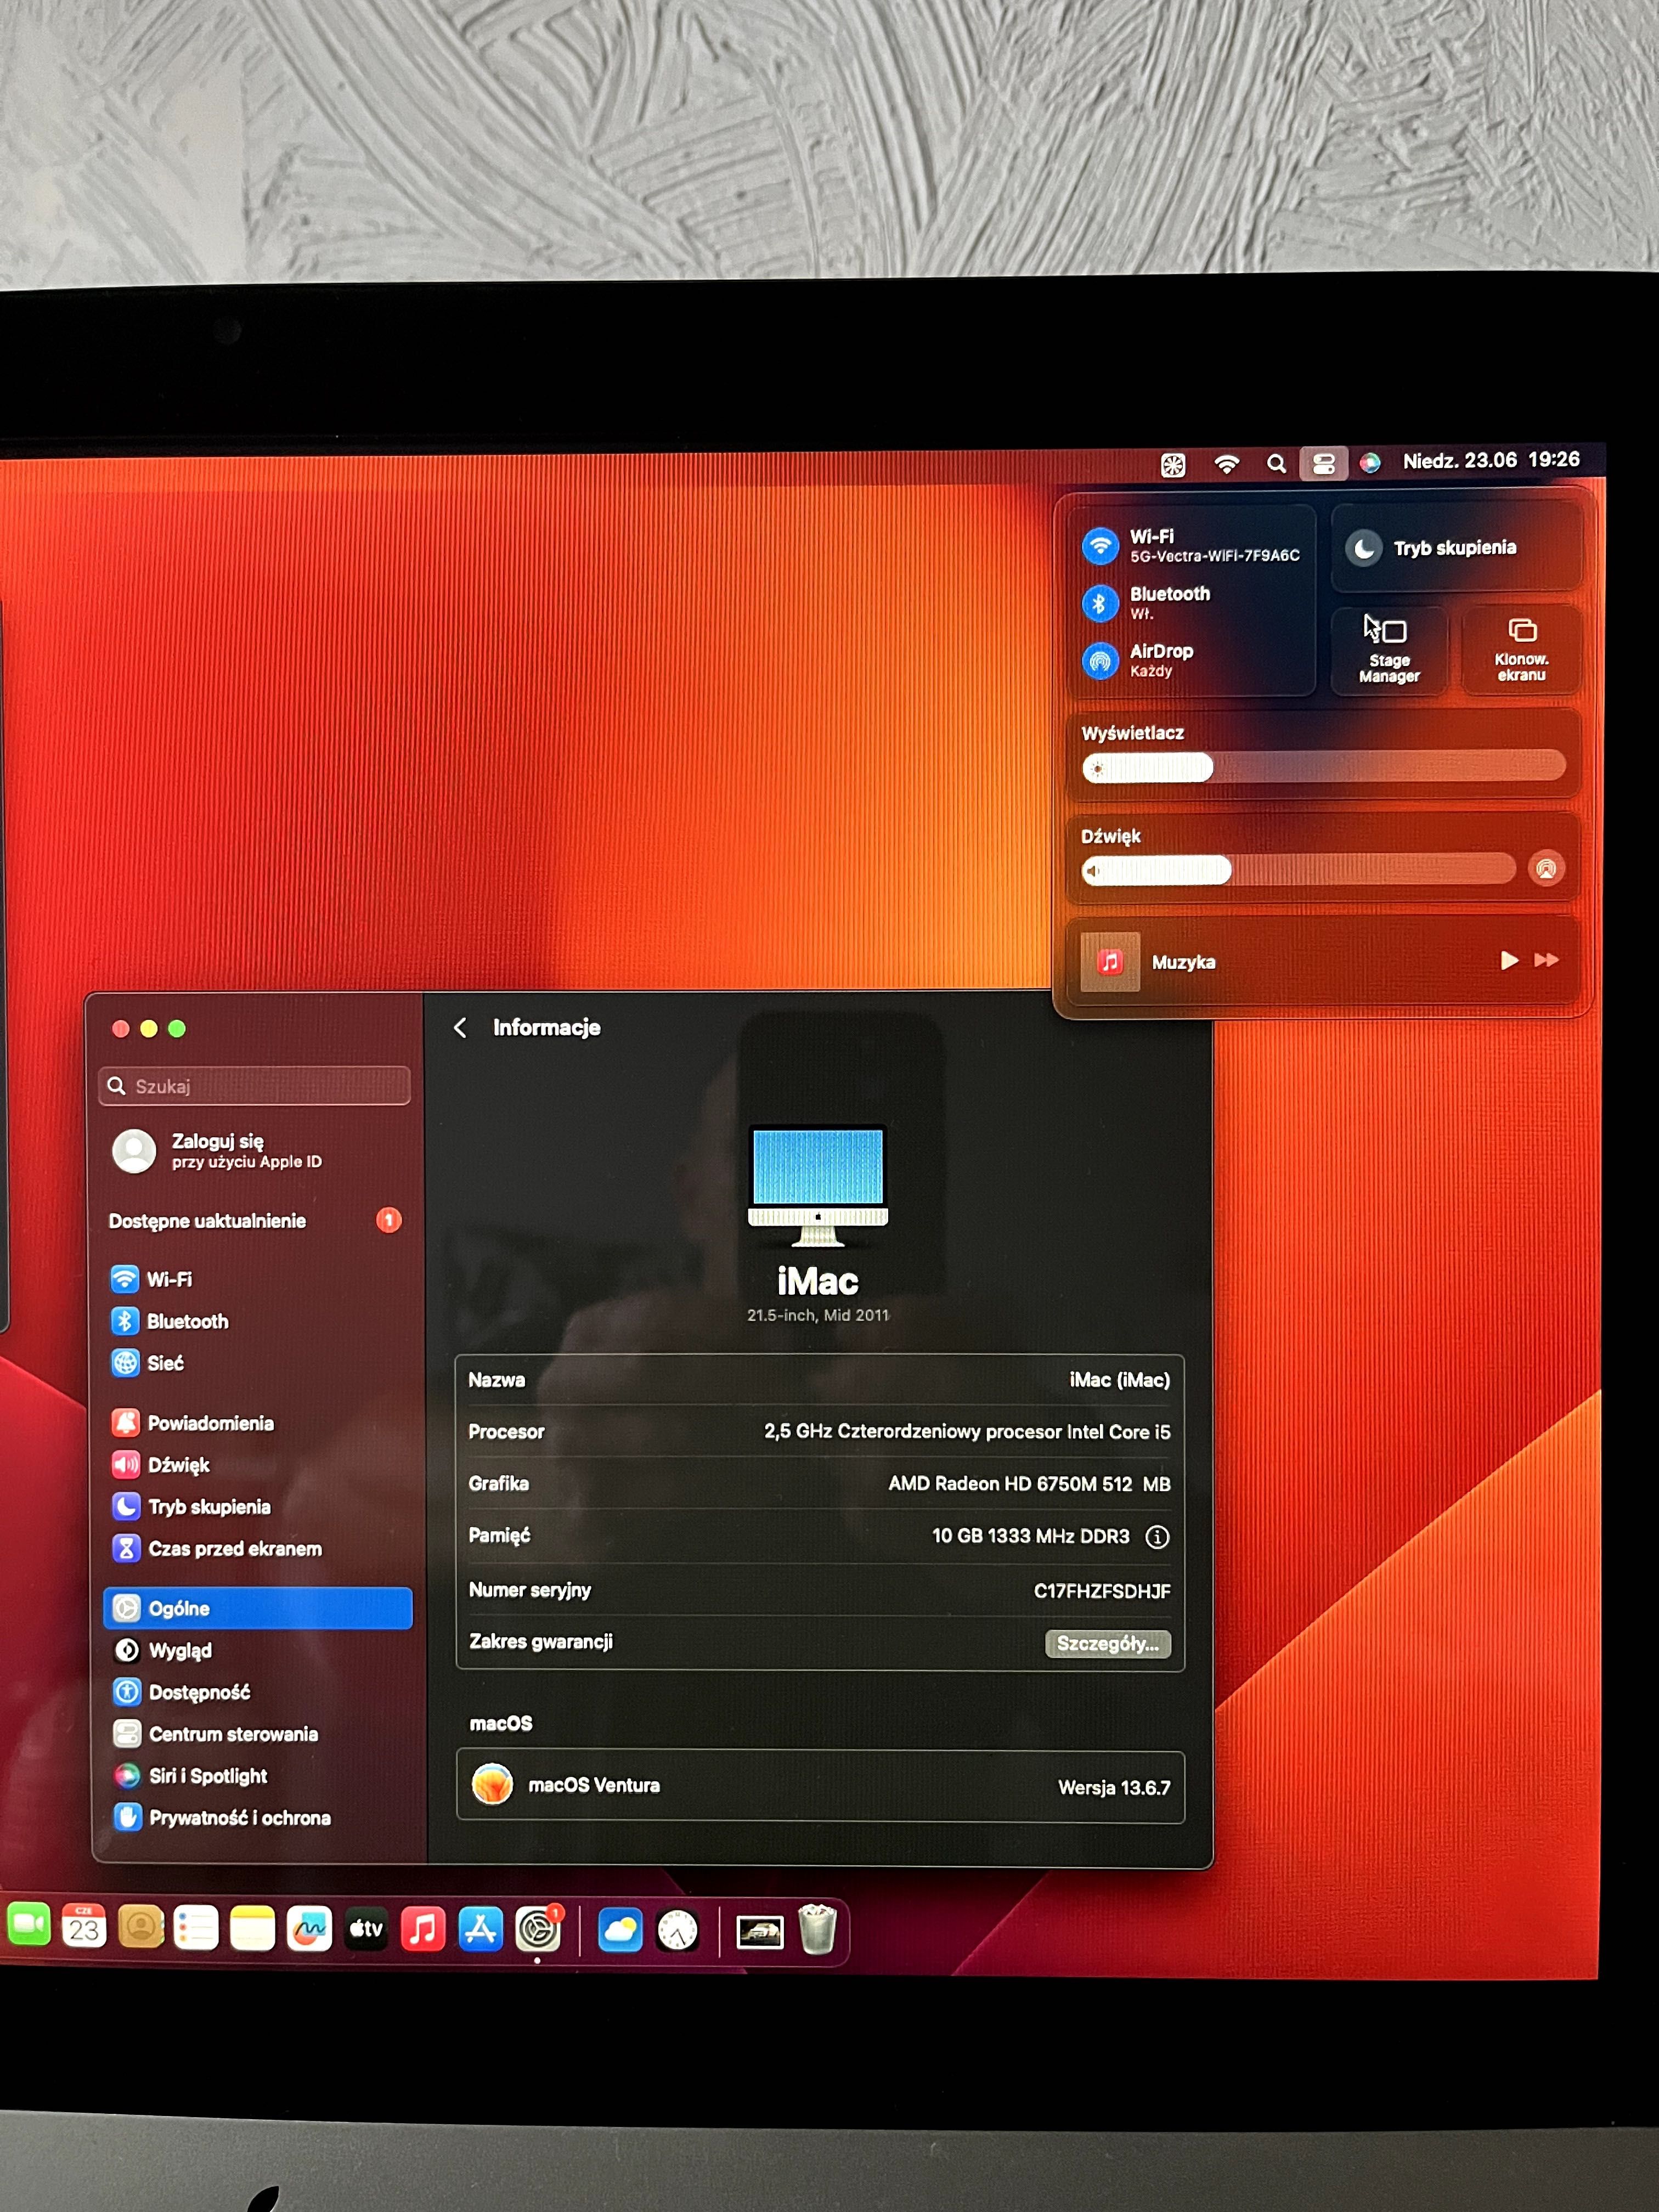Play music in the Muzyka widget
1659x2212 pixels.
tap(1509, 960)
